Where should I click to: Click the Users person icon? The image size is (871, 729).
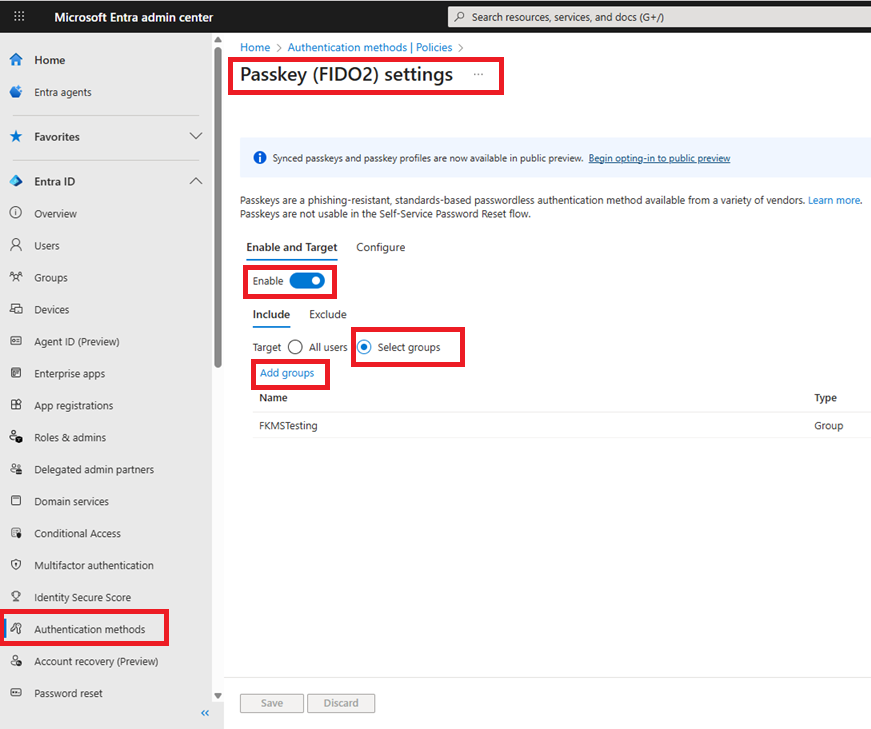click(16, 245)
